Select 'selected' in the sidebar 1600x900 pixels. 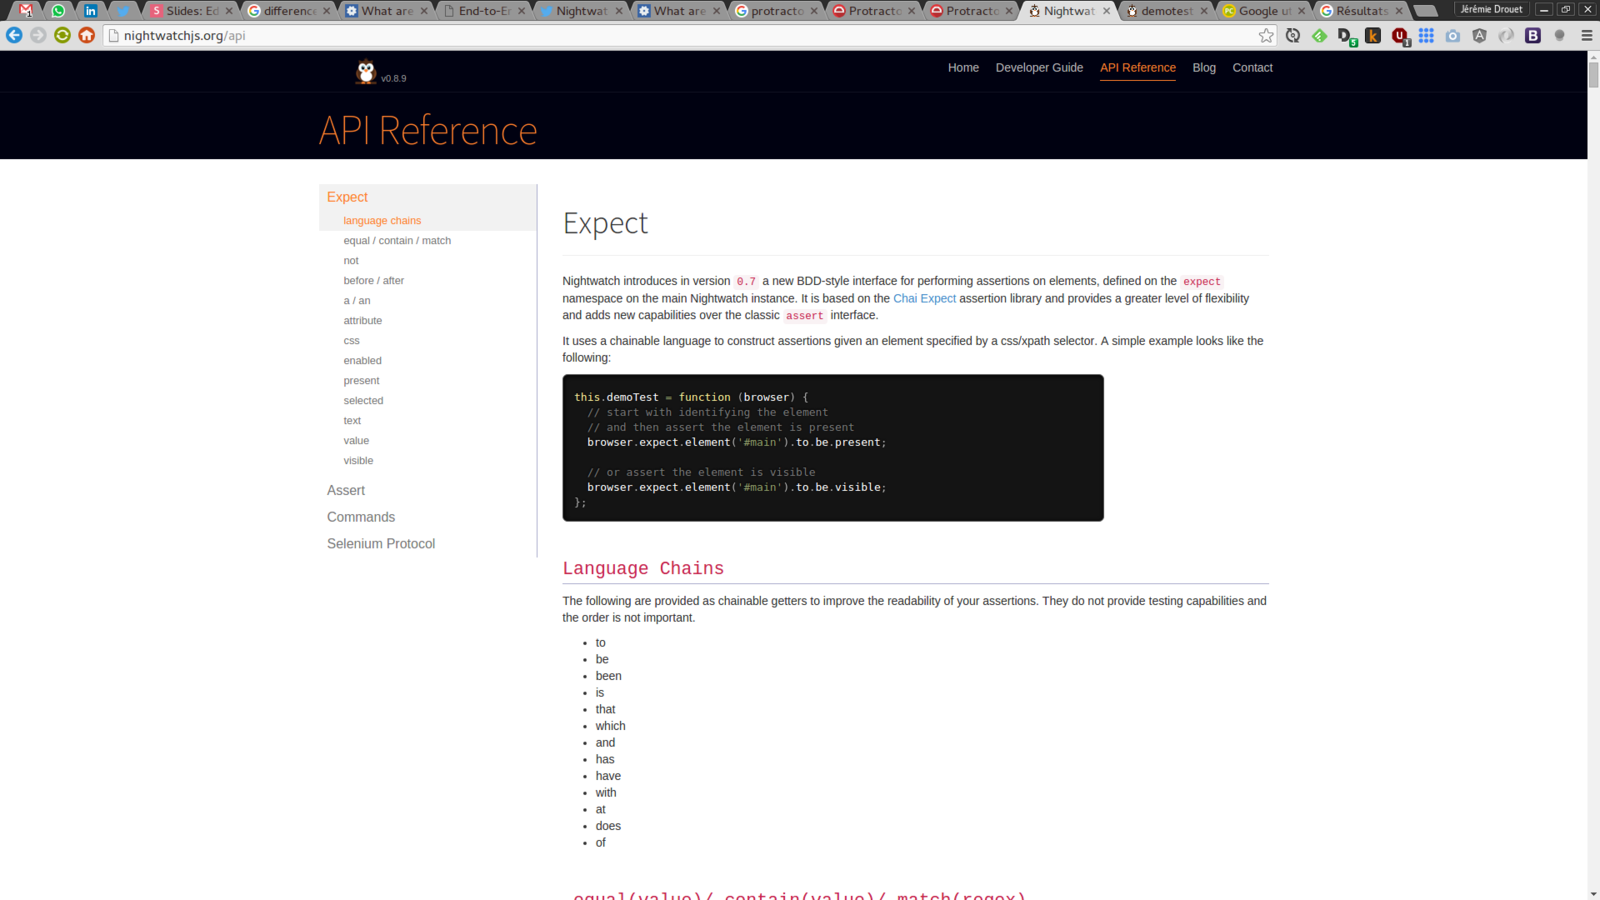(x=364, y=400)
